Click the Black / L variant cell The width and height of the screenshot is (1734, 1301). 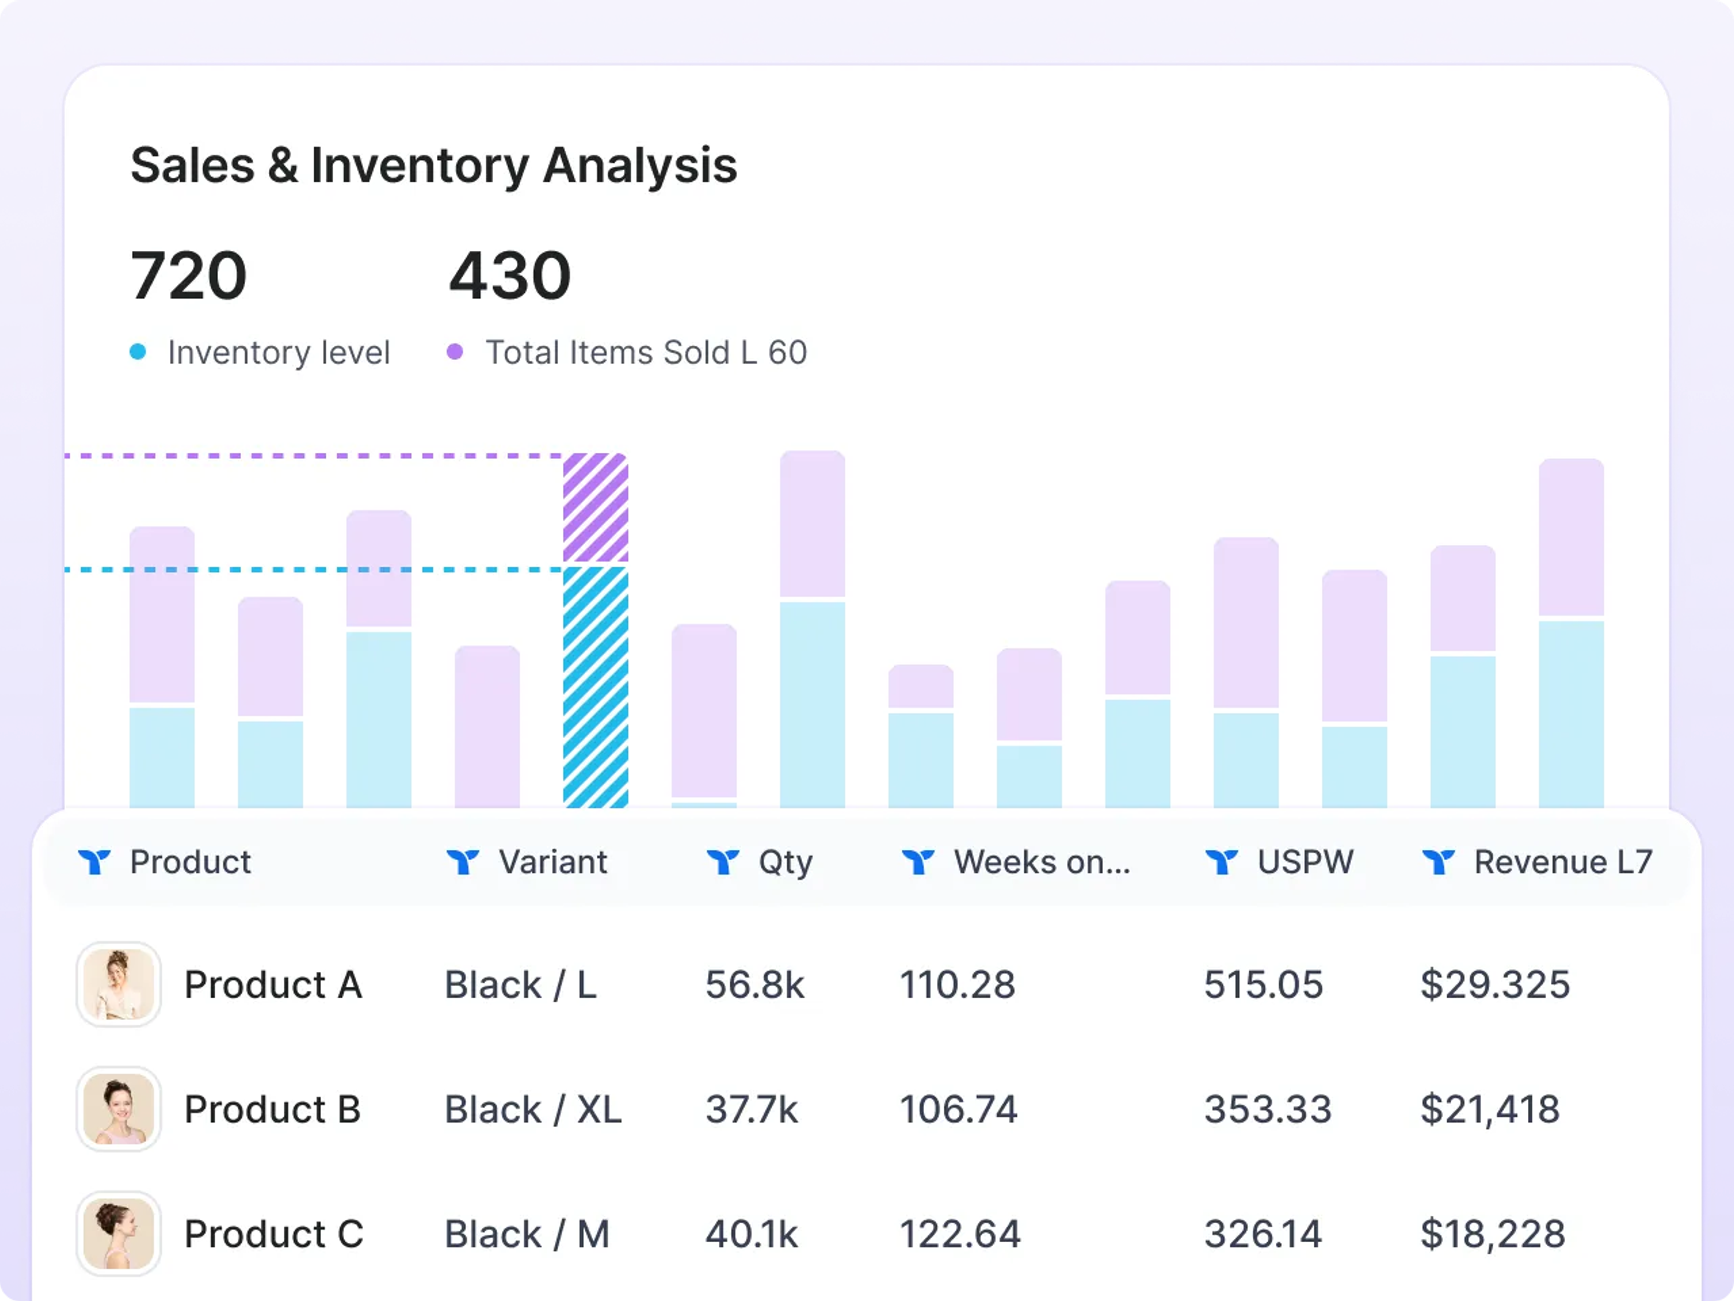[521, 985]
